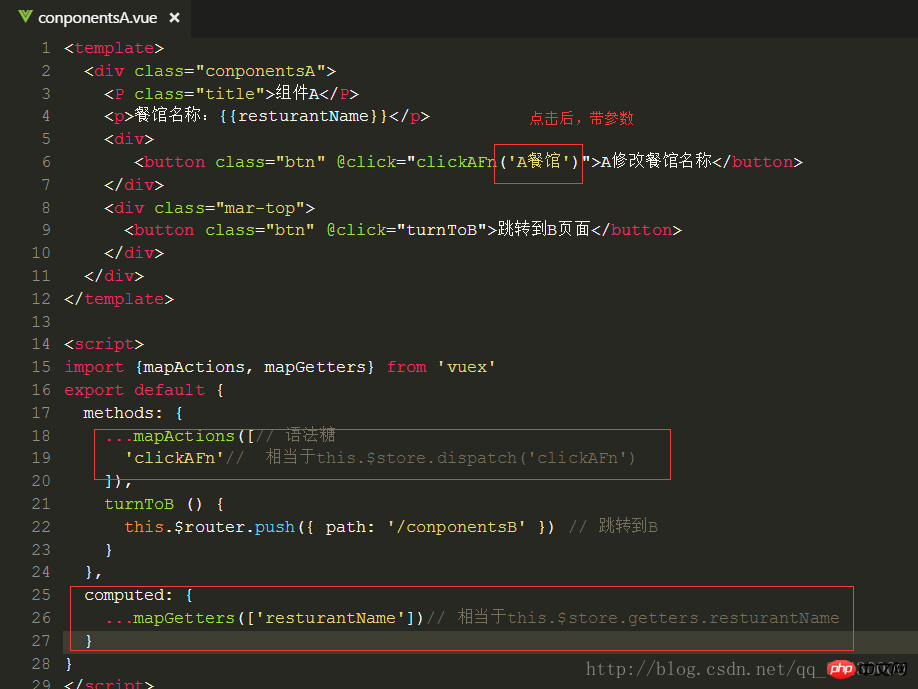Click the A修改餐馆名称 button text
The image size is (918, 689).
(656, 162)
